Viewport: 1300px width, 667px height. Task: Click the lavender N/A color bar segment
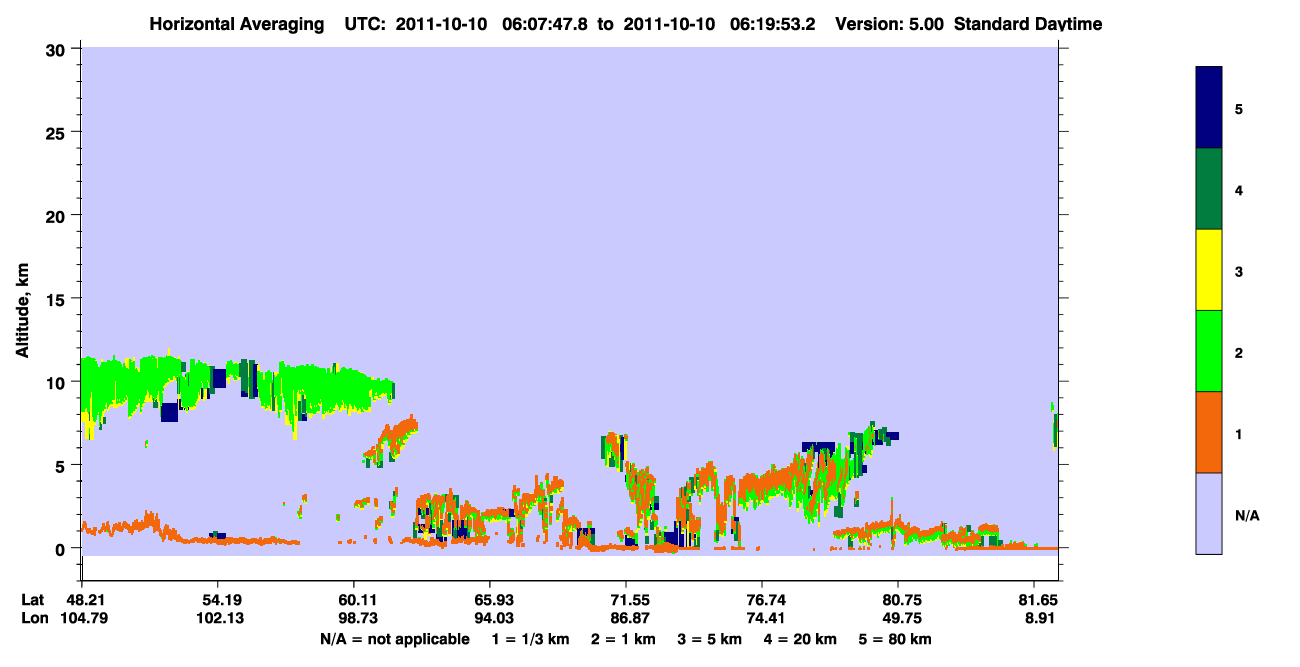(x=1209, y=513)
